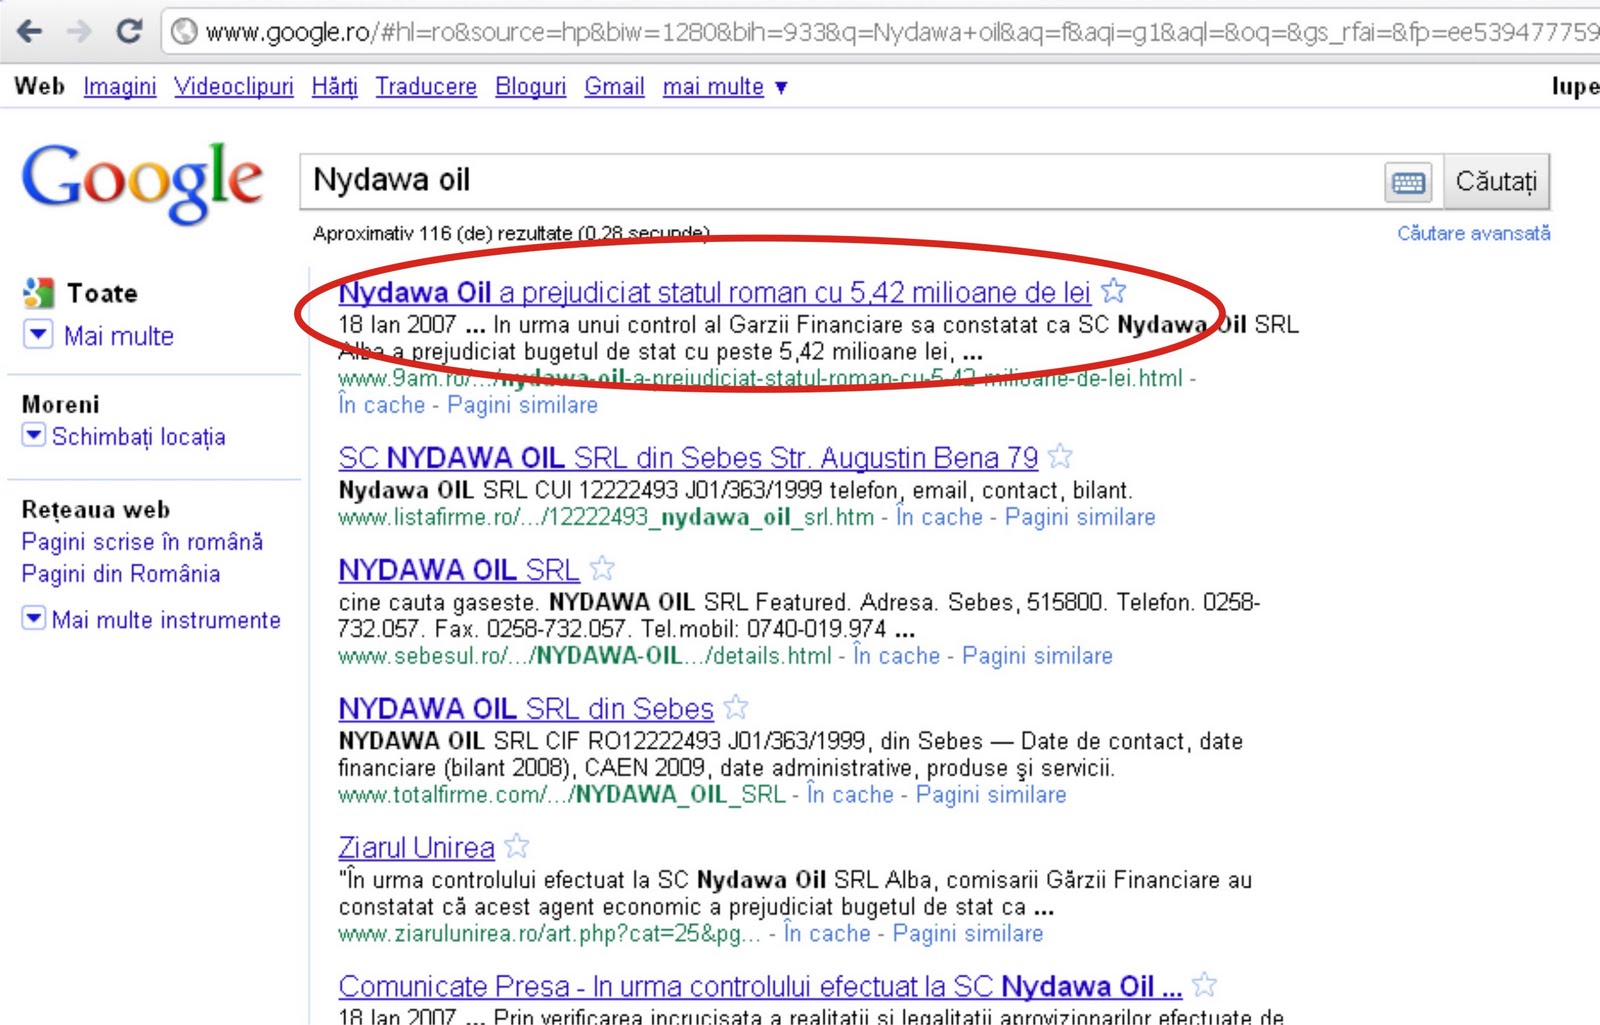The width and height of the screenshot is (1600, 1025).
Task: Expand Mai multe instrumente arrow
Action: (34, 618)
